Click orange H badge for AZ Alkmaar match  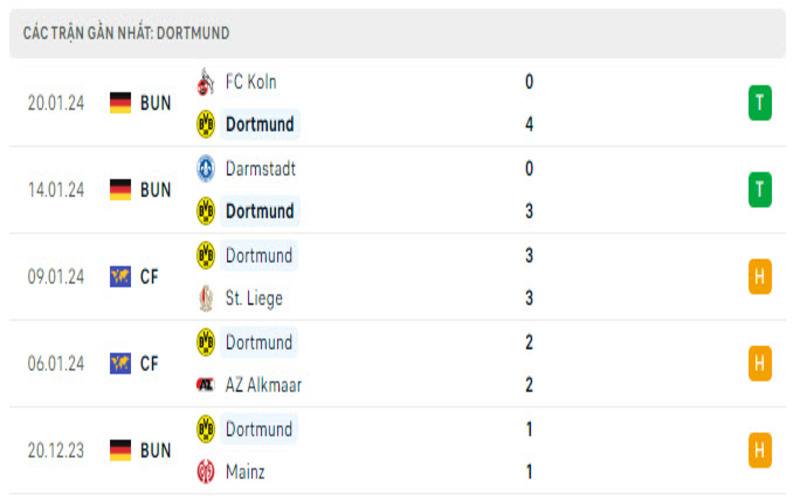760,363
